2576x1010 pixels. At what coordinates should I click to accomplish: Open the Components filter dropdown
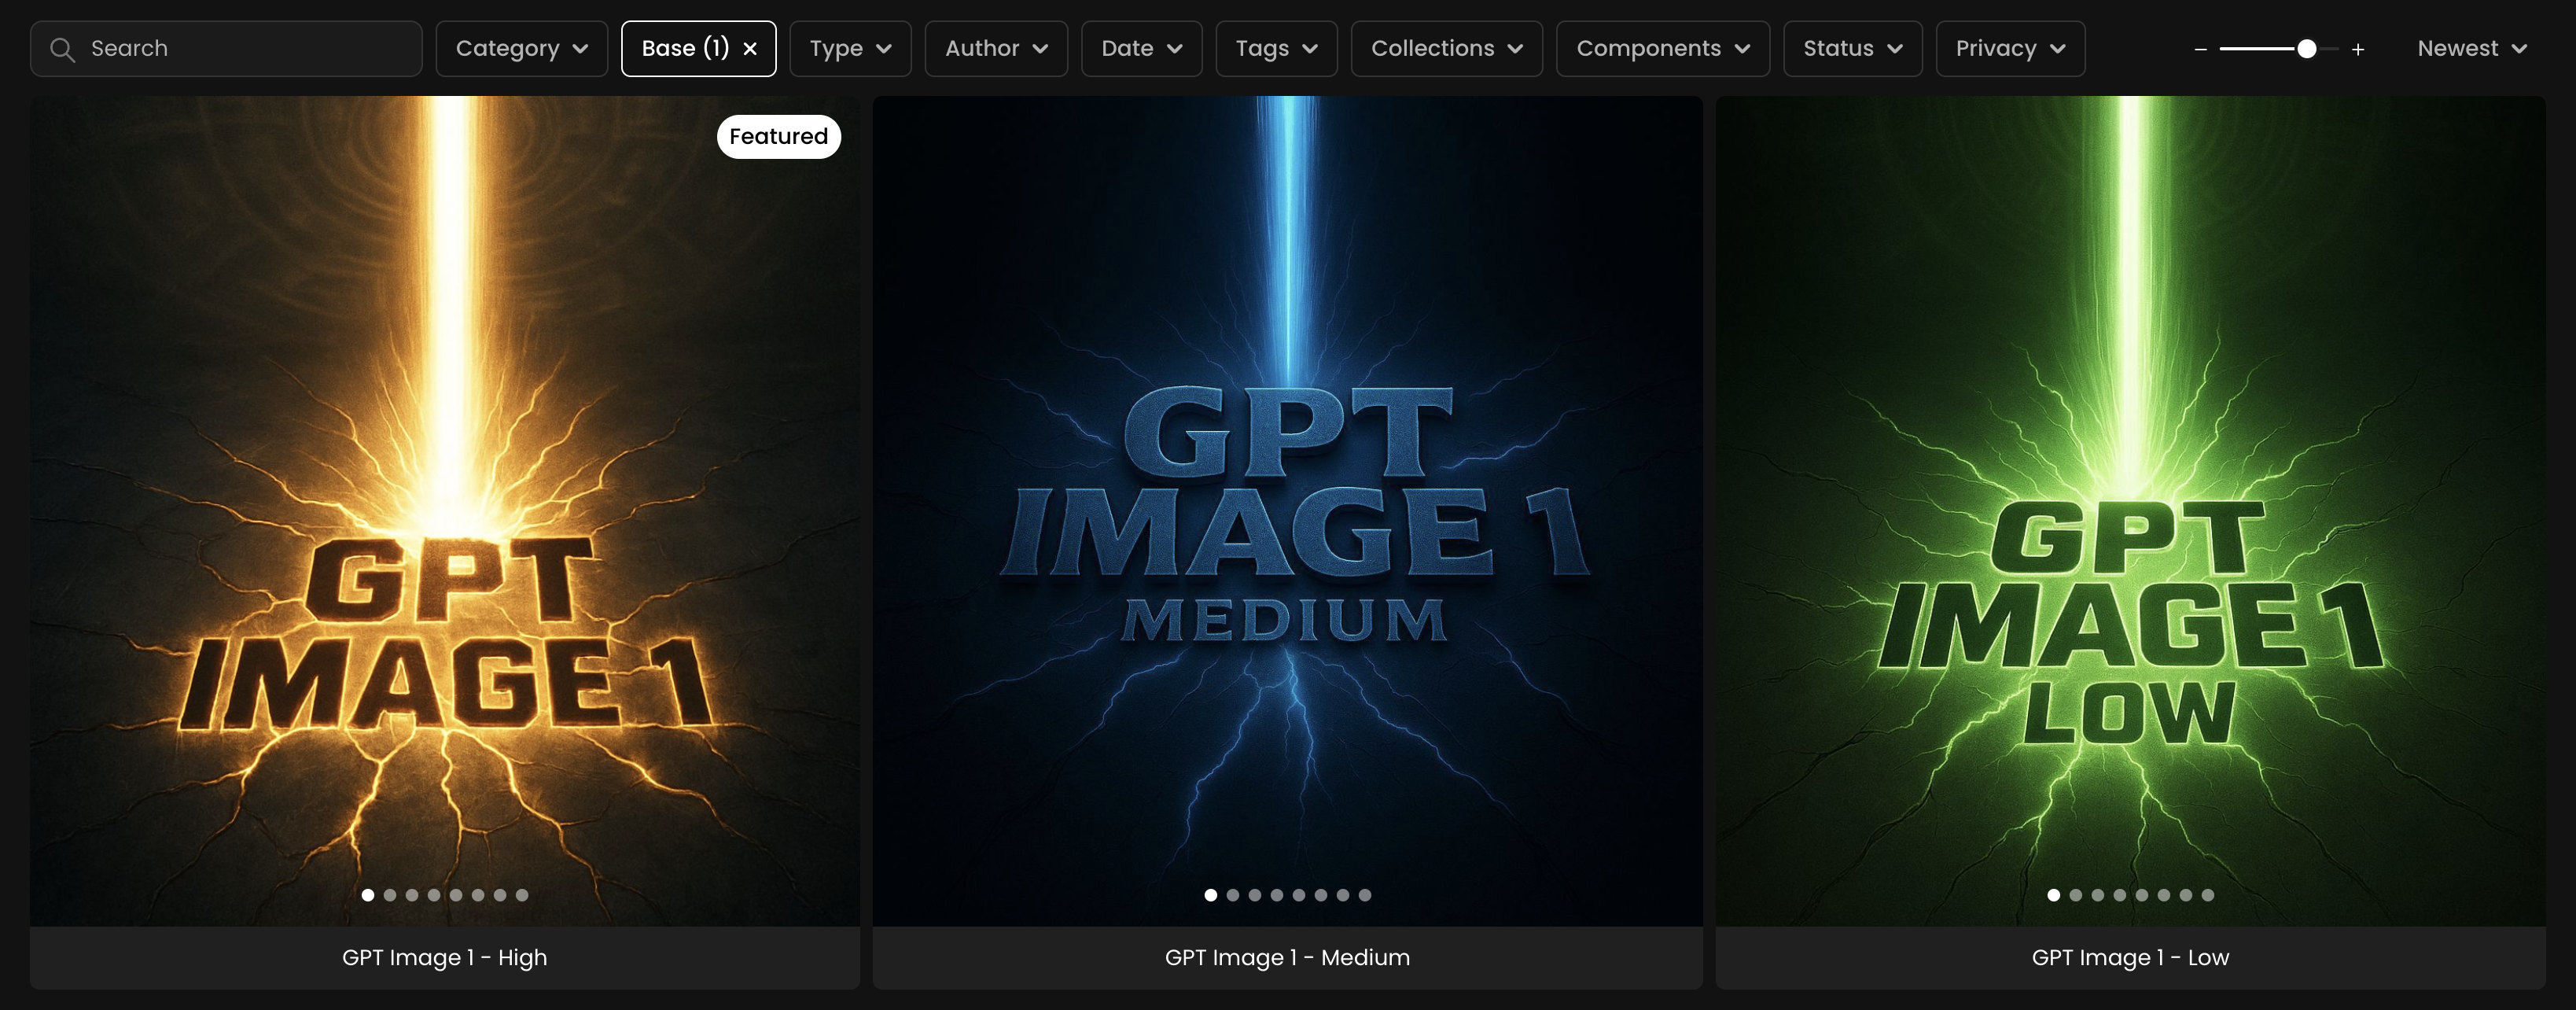(1663, 49)
